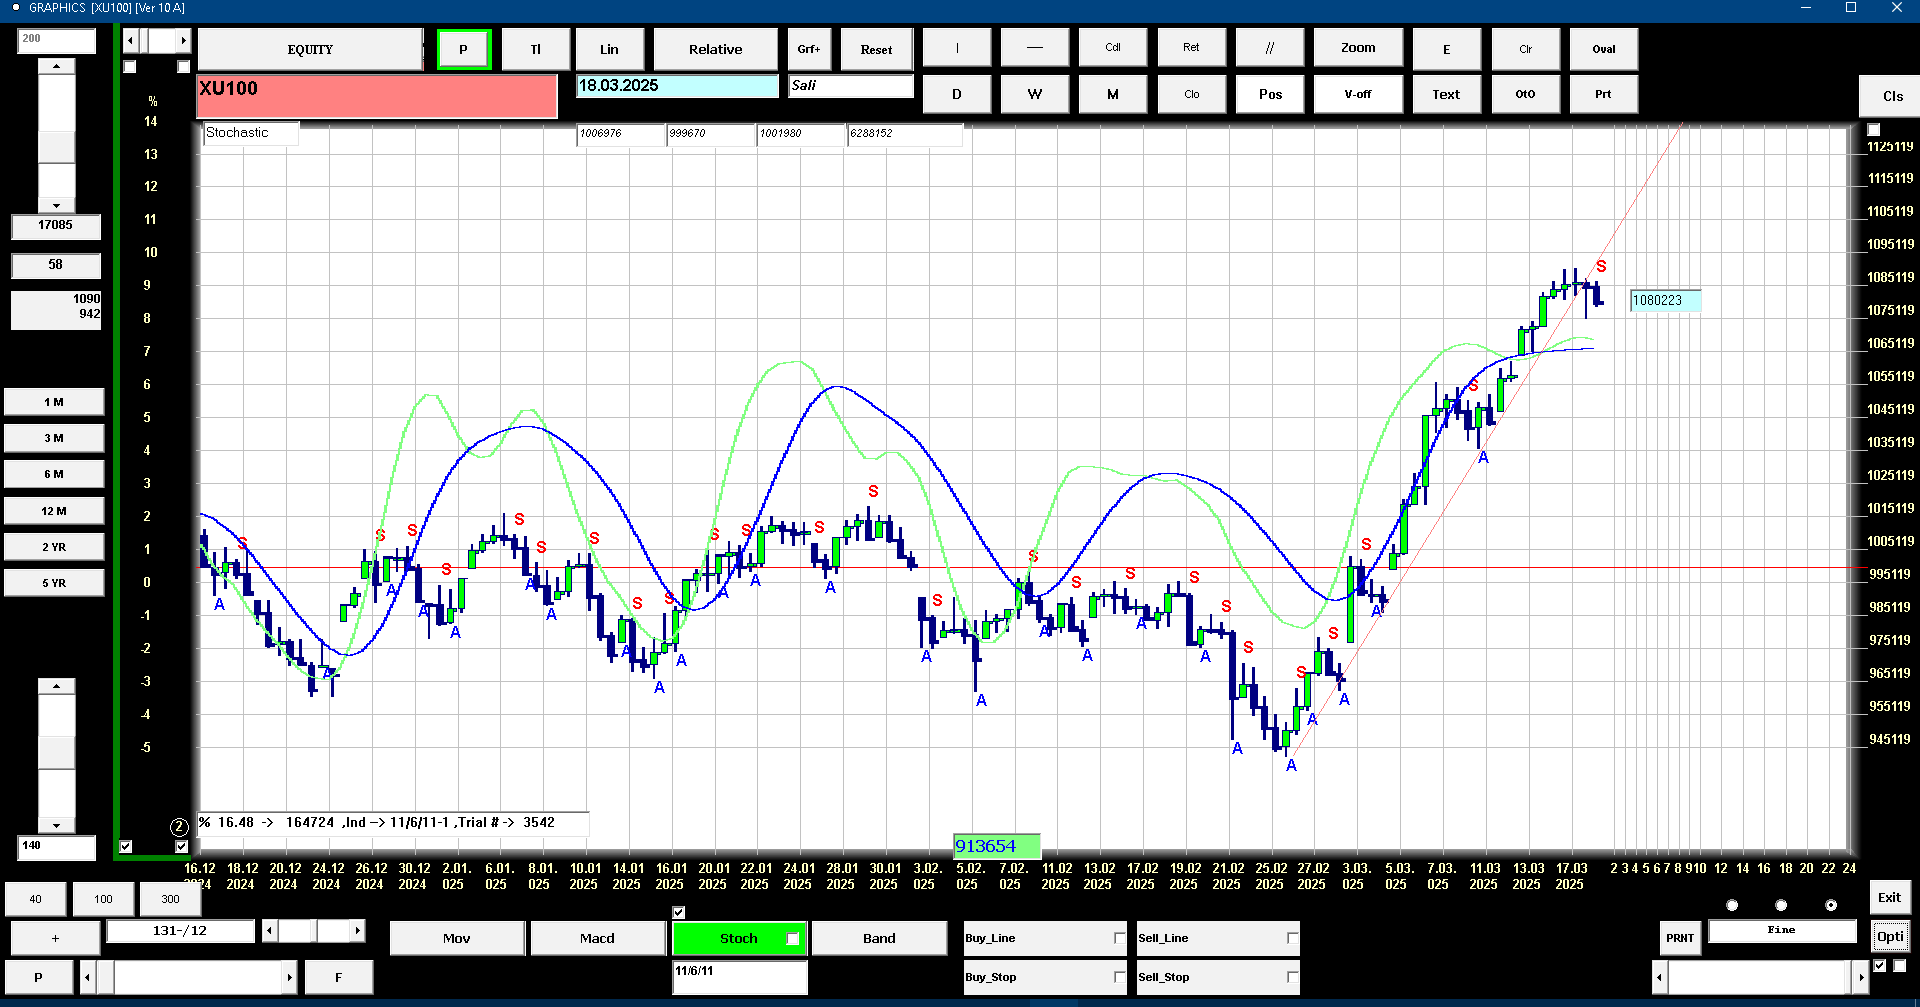Enable the Sell_Stop checkbox
Viewport: 1920px width, 1007px height.
point(1292,977)
